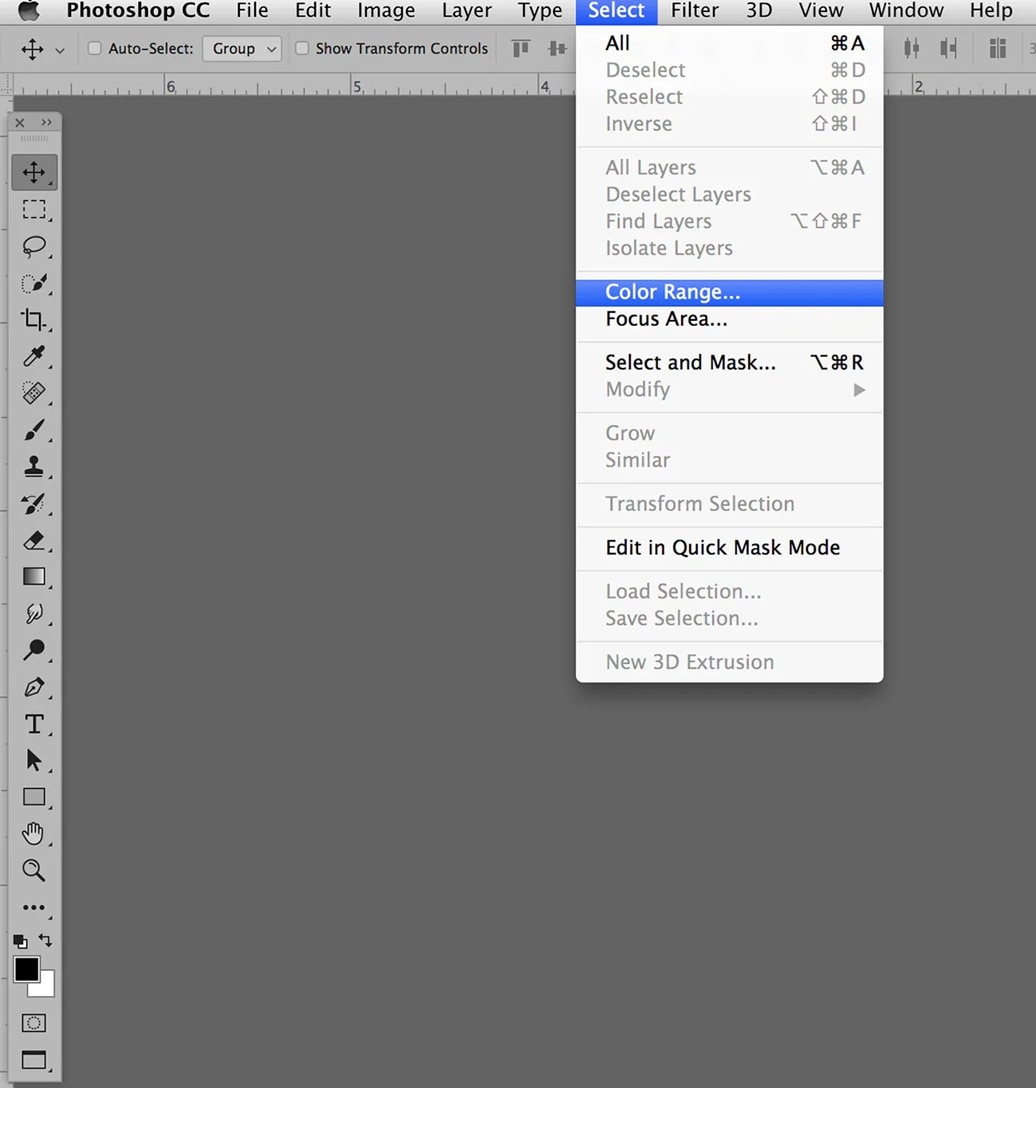Choose Select and Mask menu item
The height and width of the screenshot is (1137, 1036).
(729, 363)
